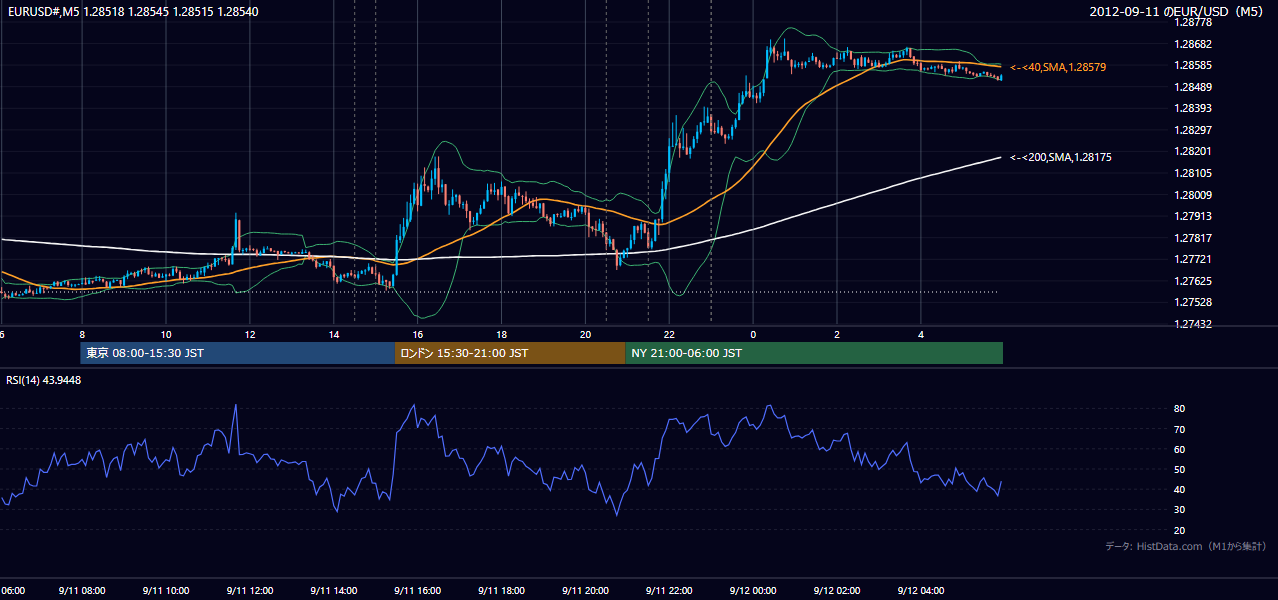Click hour mark 14 under the price chart
The image size is (1278, 600).
(334, 334)
